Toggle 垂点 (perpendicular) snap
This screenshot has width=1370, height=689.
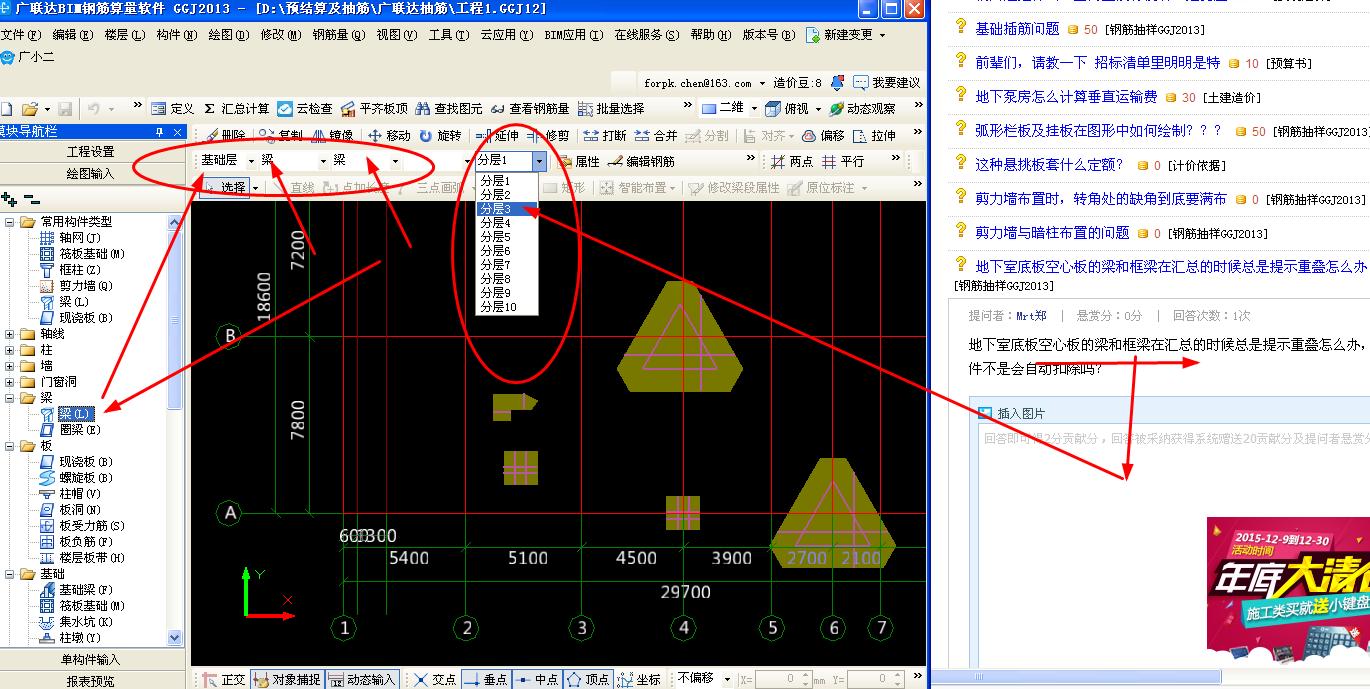[x=486, y=679]
